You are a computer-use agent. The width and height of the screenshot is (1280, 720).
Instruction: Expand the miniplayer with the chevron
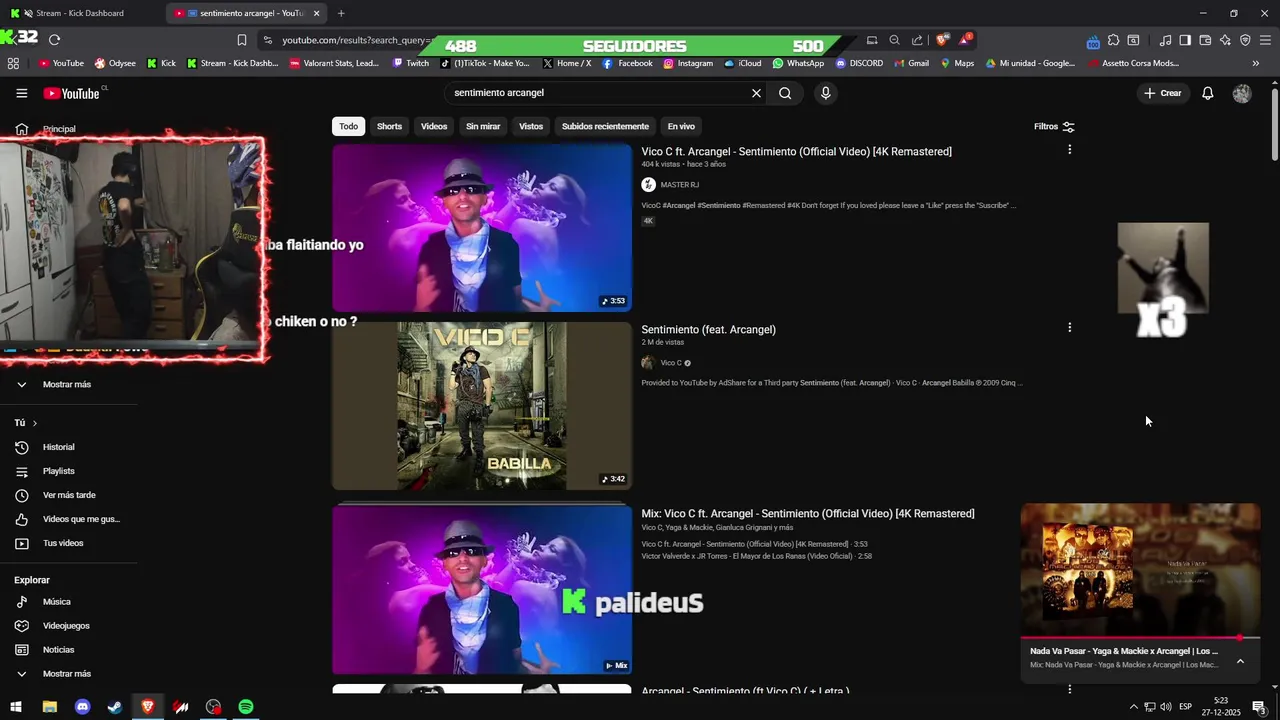1240,661
